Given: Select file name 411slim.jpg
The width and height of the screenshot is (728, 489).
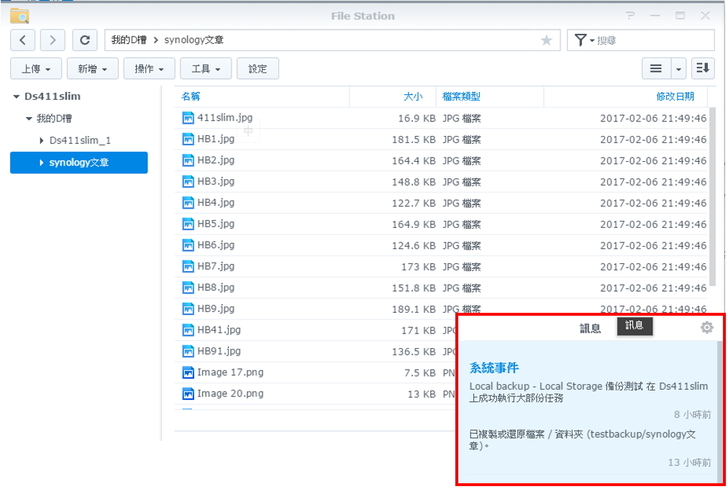Looking at the screenshot, I should click(225, 118).
